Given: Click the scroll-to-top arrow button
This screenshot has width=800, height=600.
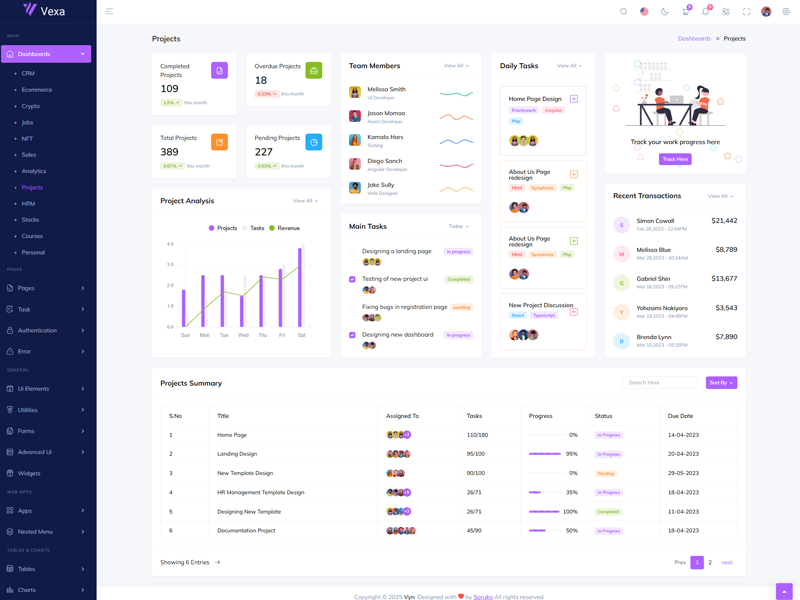Looking at the screenshot, I should click(x=784, y=591).
